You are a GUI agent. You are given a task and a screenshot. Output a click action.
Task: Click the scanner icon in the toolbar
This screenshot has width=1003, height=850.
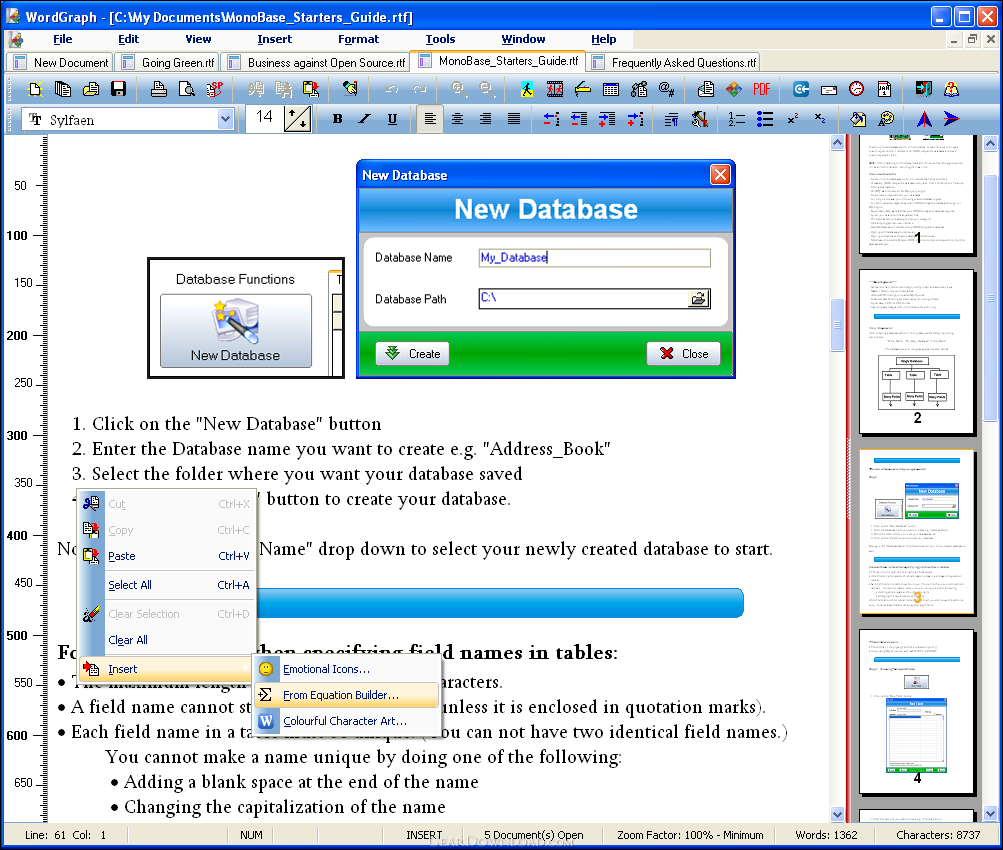583,89
